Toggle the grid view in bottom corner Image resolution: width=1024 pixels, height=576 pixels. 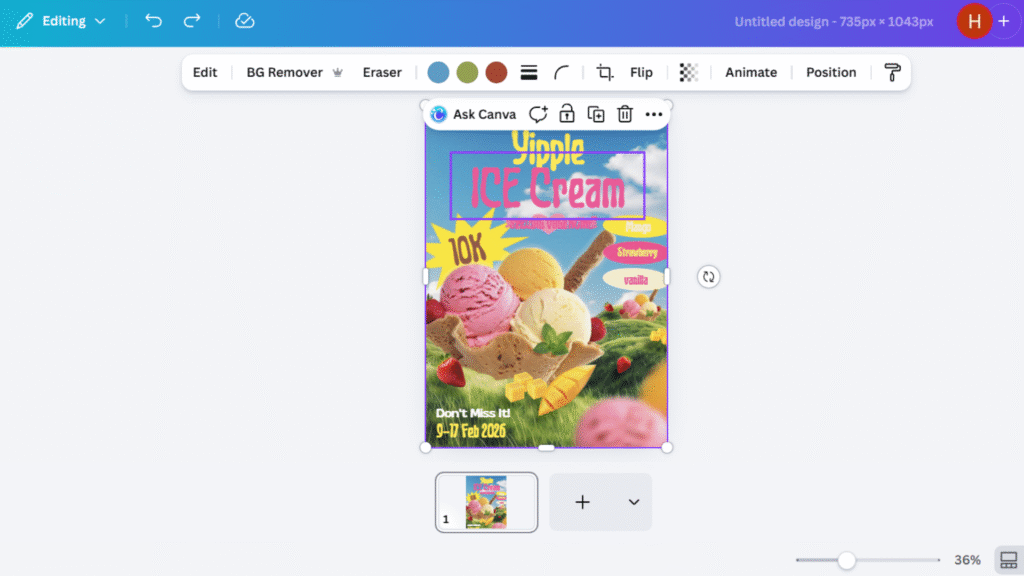tap(1008, 560)
